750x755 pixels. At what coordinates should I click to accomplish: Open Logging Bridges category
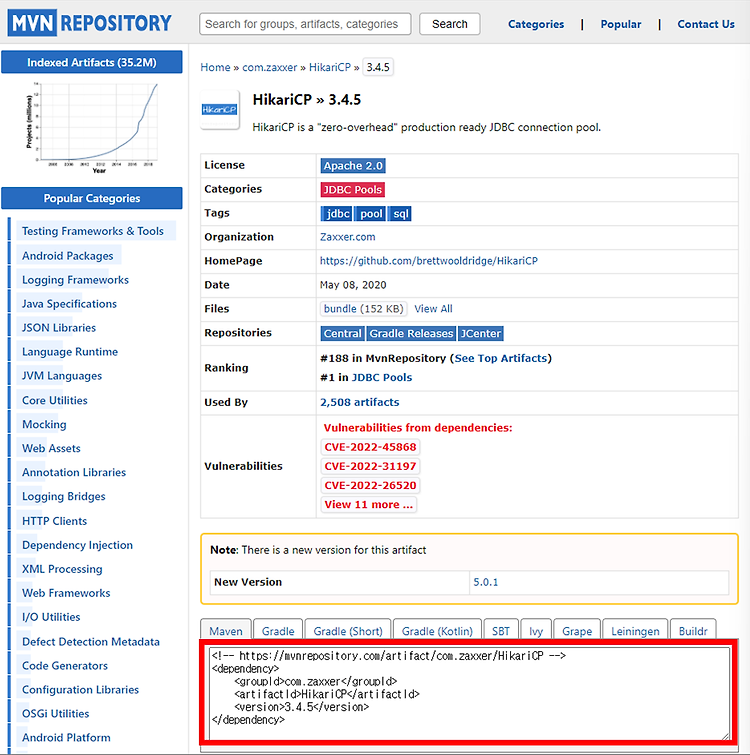tap(64, 496)
